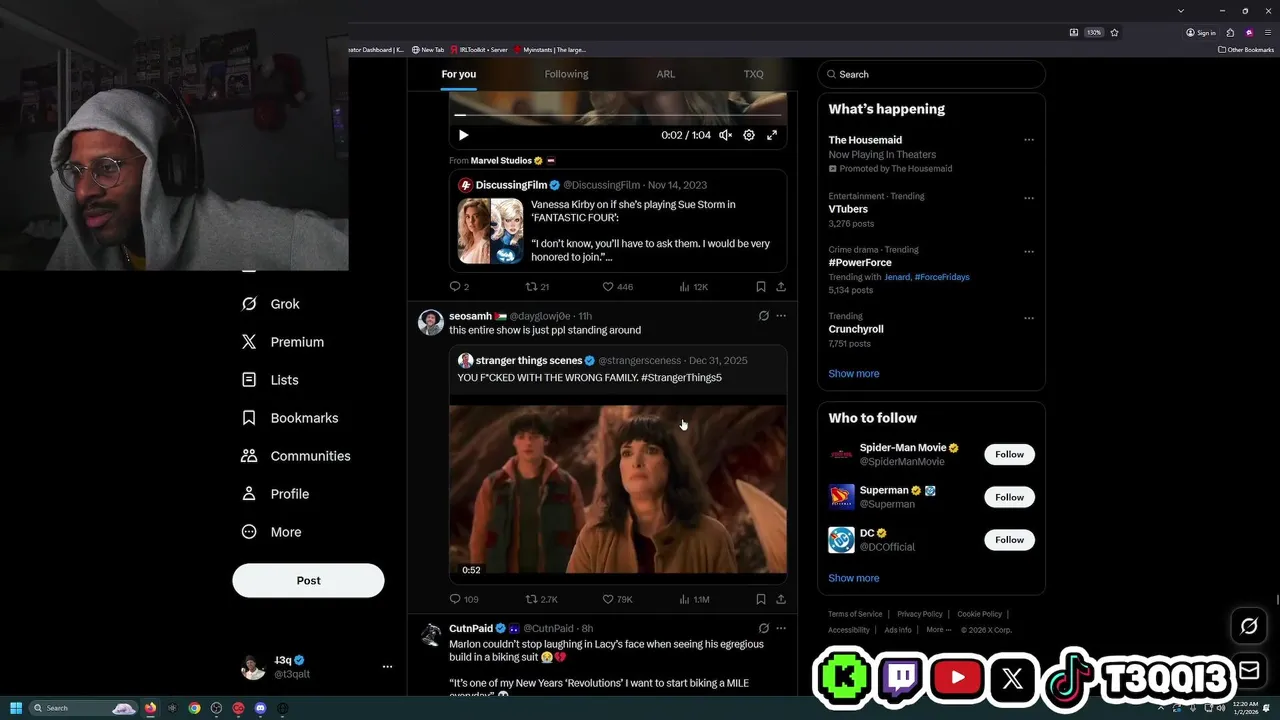The image size is (1280, 720).
Task: Open the #ForceFridays trending link
Action: [942, 277]
